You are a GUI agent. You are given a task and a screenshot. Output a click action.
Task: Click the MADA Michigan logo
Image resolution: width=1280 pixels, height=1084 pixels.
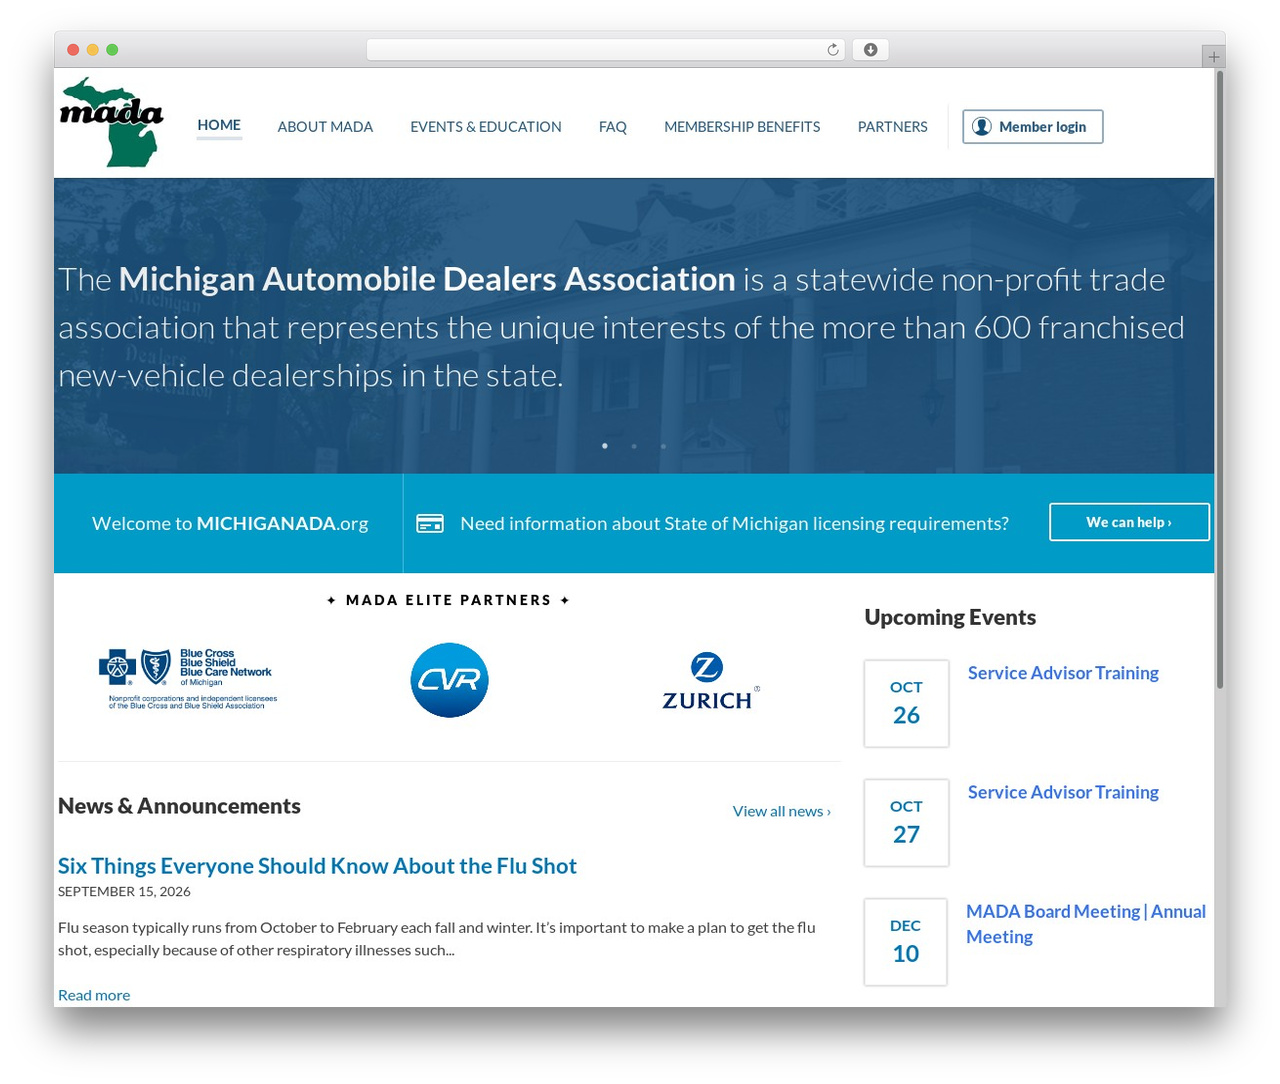click(111, 122)
